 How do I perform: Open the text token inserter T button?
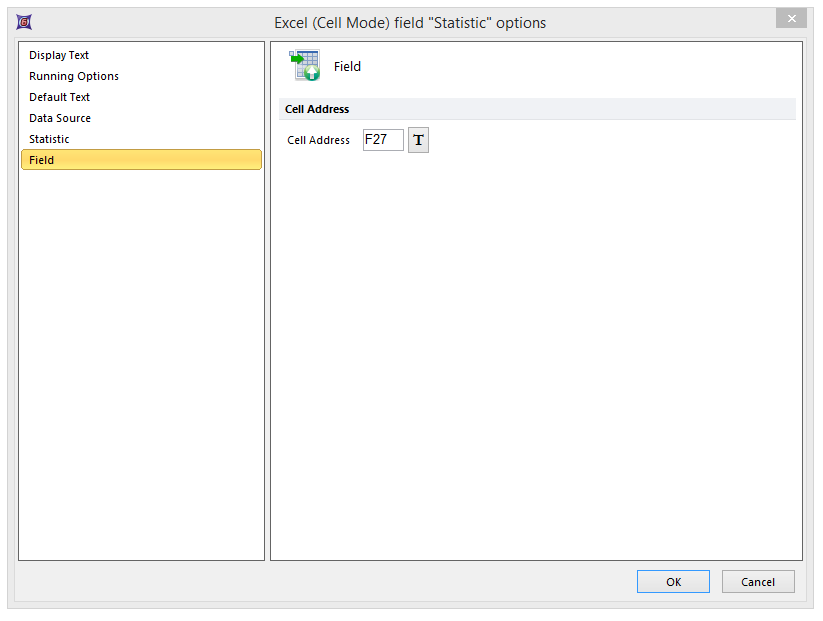(x=418, y=140)
